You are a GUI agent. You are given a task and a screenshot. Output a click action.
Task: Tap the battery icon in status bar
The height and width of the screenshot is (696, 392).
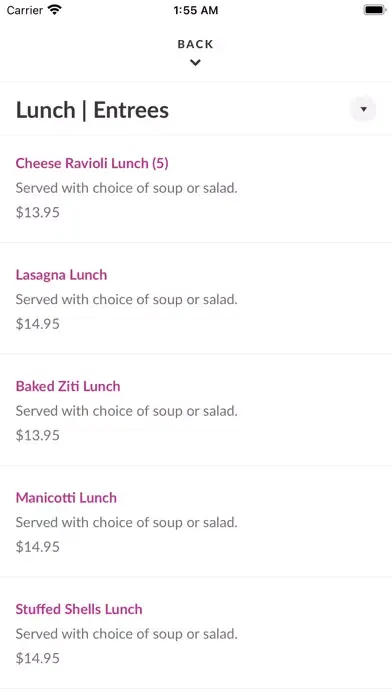click(x=374, y=10)
